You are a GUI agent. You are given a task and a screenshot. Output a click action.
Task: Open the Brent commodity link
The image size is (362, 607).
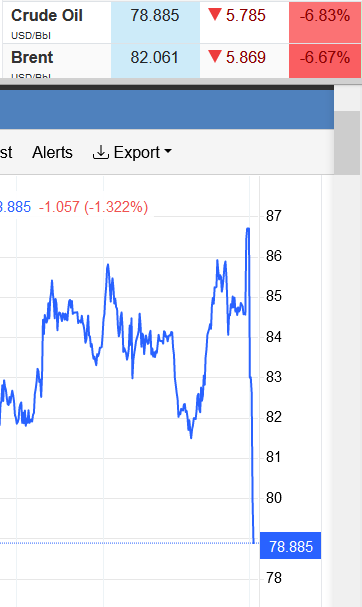click(x=32, y=57)
